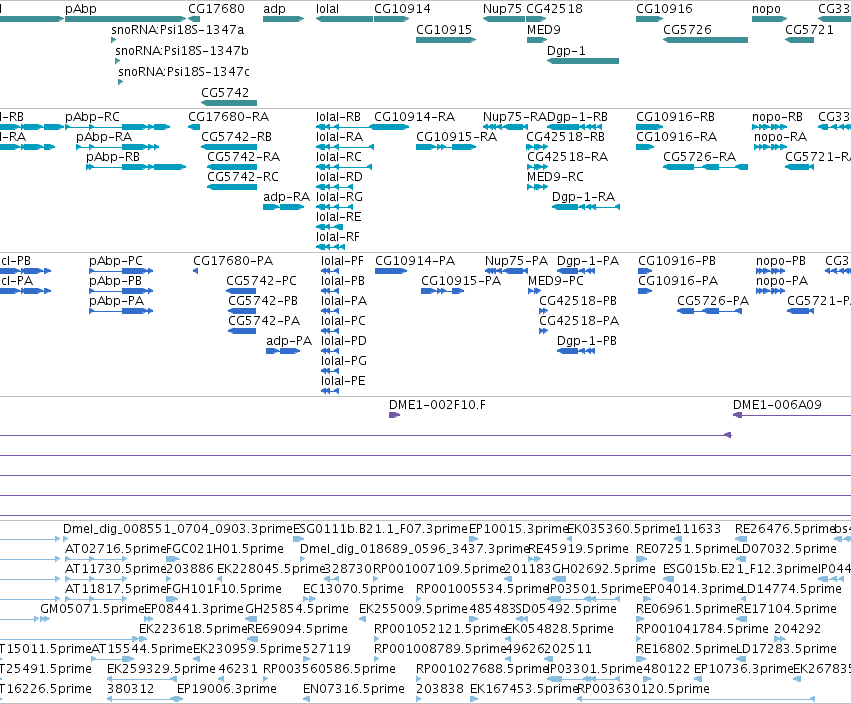The width and height of the screenshot is (851, 704).
Task: Click the Nup75 gene label
Action: point(503,9)
